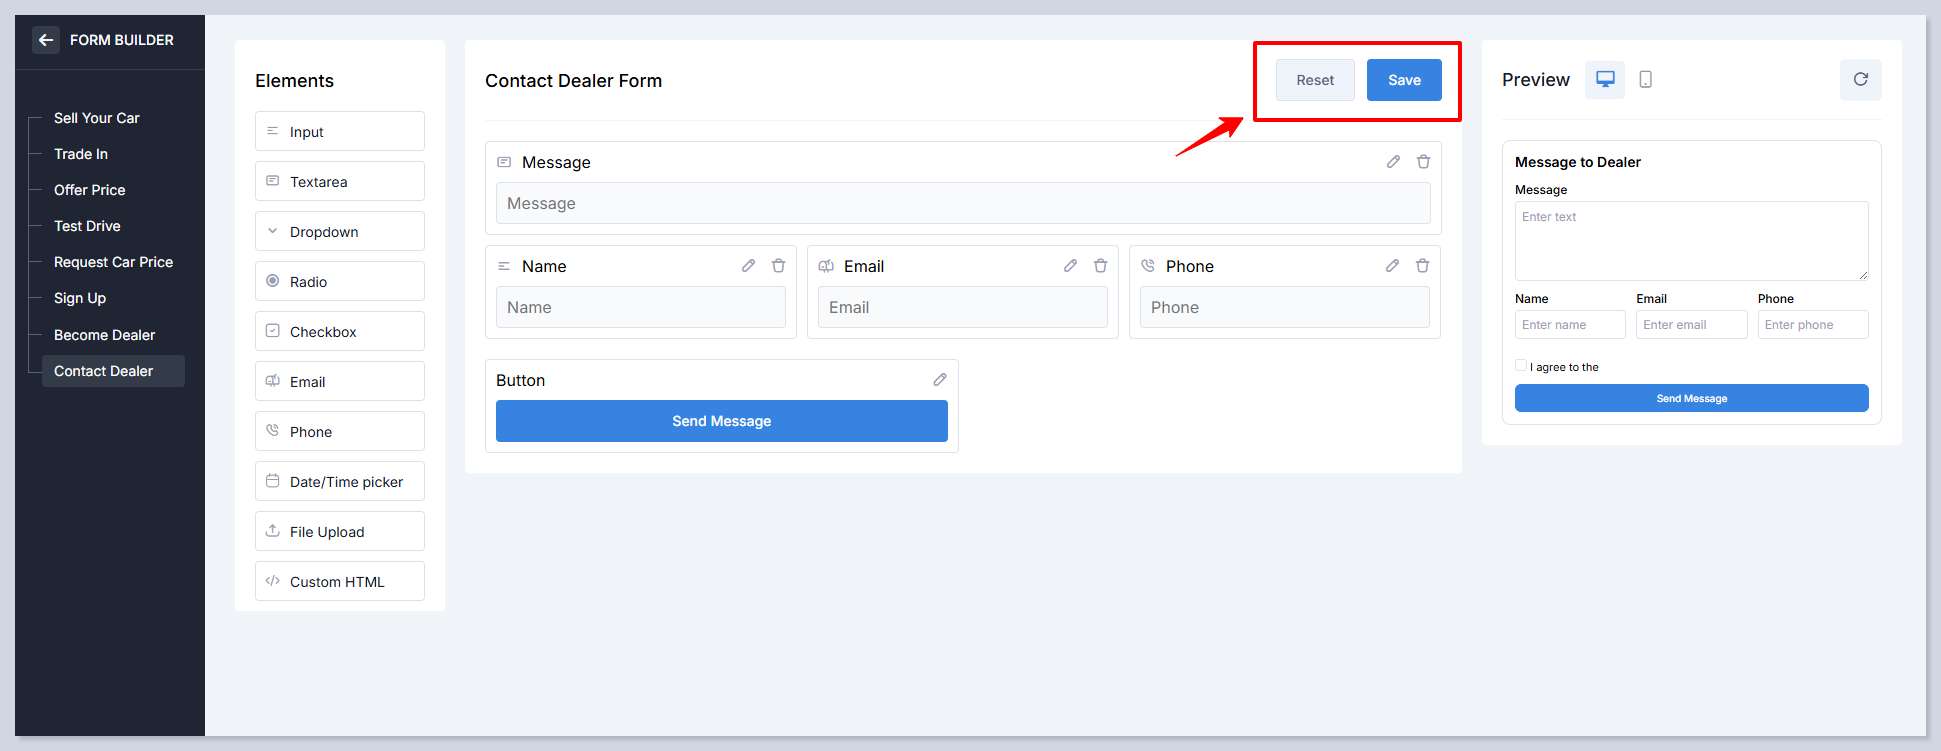Remove the Email field via trash icon
The height and width of the screenshot is (751, 1941).
point(1100,266)
